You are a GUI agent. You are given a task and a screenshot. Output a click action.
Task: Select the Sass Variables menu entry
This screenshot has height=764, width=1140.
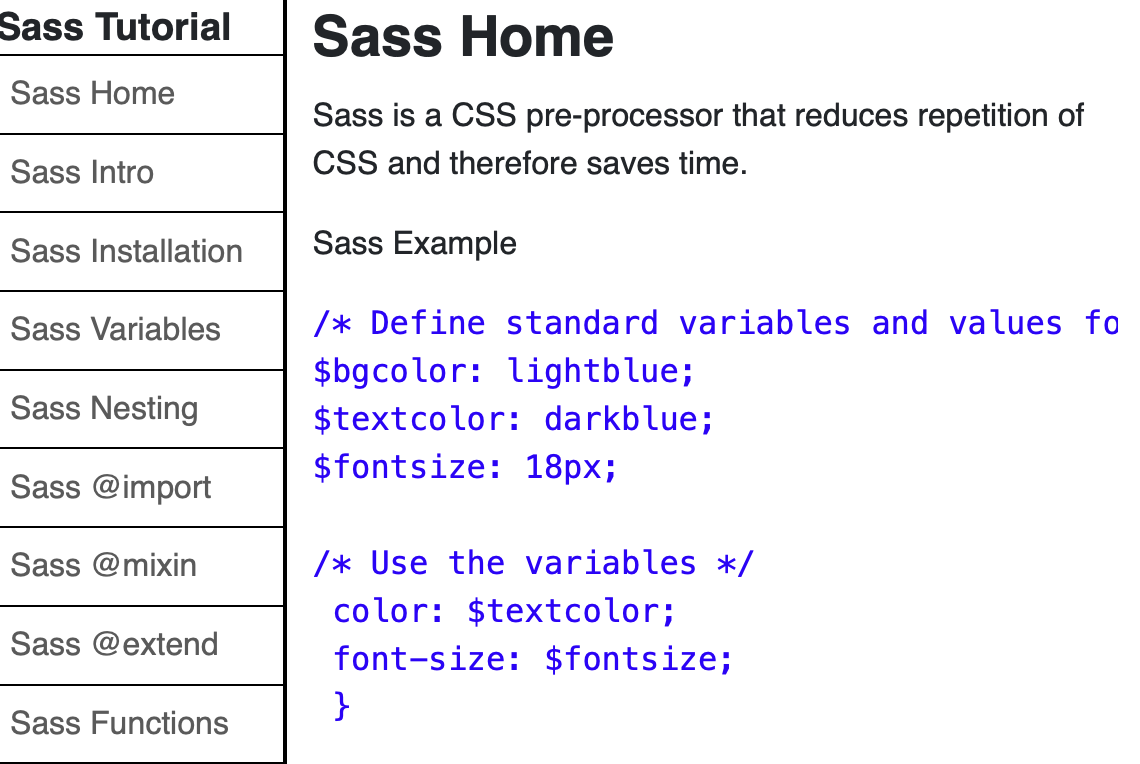116,330
